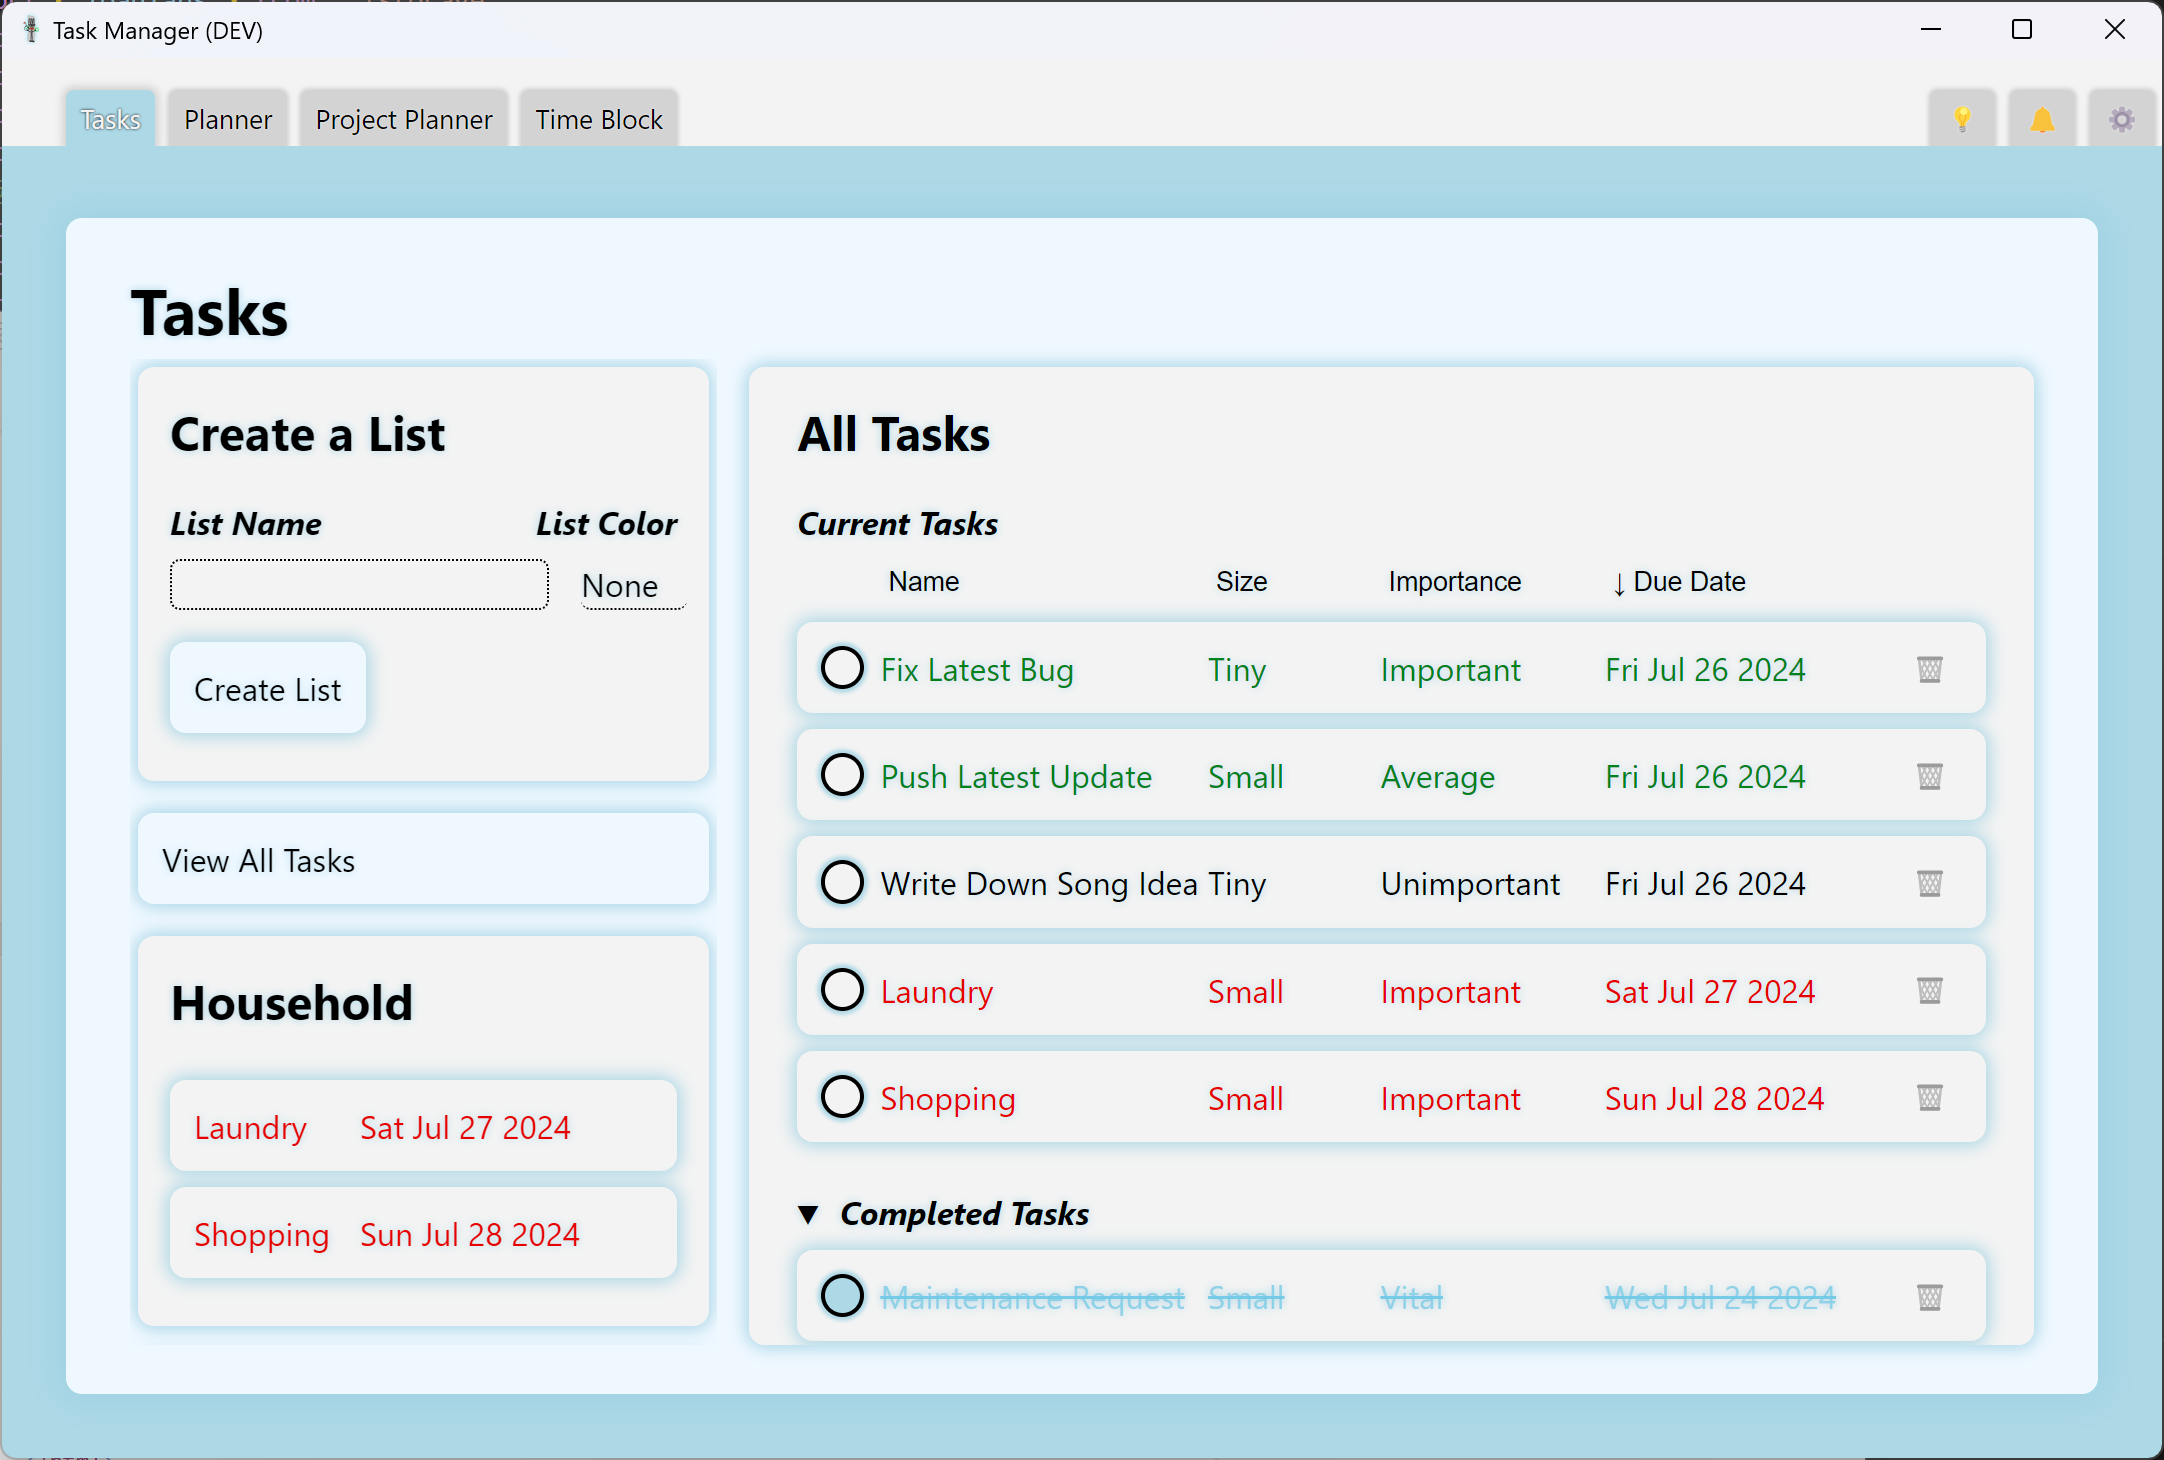Delete the Laundry task in All Tasks
The width and height of the screenshot is (2164, 1460).
(1930, 991)
